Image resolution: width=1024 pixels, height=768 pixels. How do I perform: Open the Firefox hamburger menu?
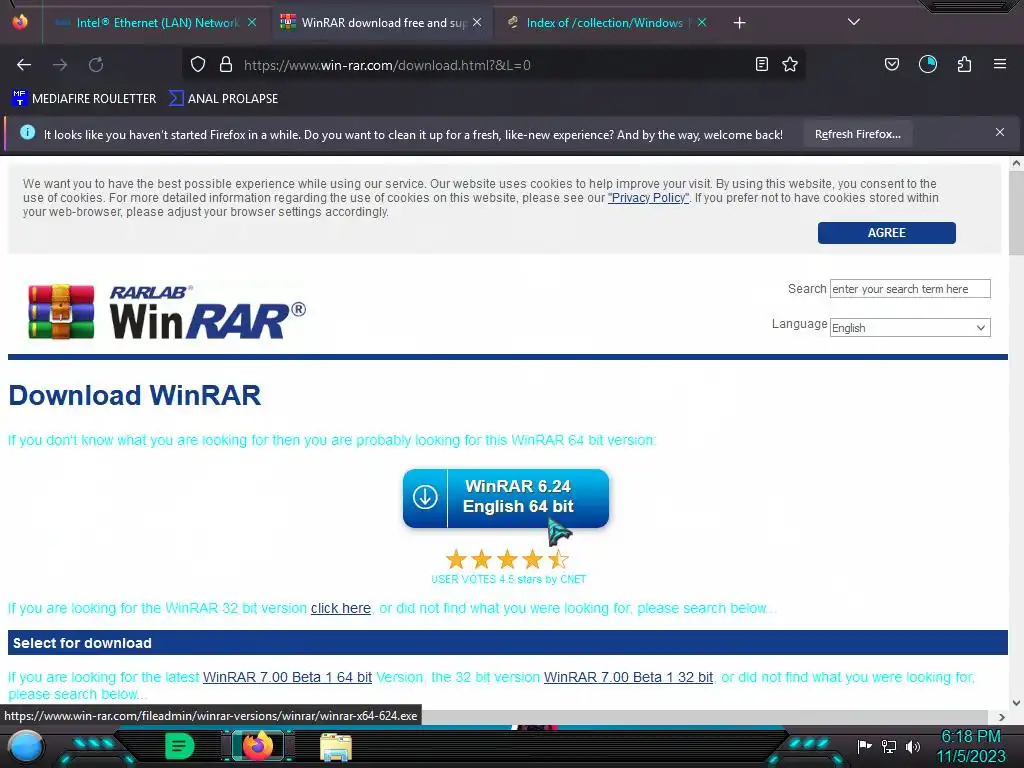pos(1000,64)
